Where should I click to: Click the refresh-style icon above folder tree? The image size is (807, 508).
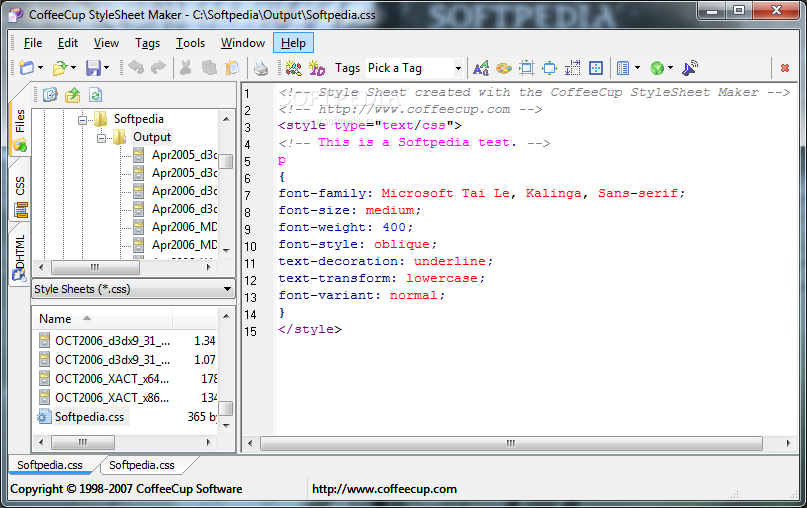click(50, 95)
